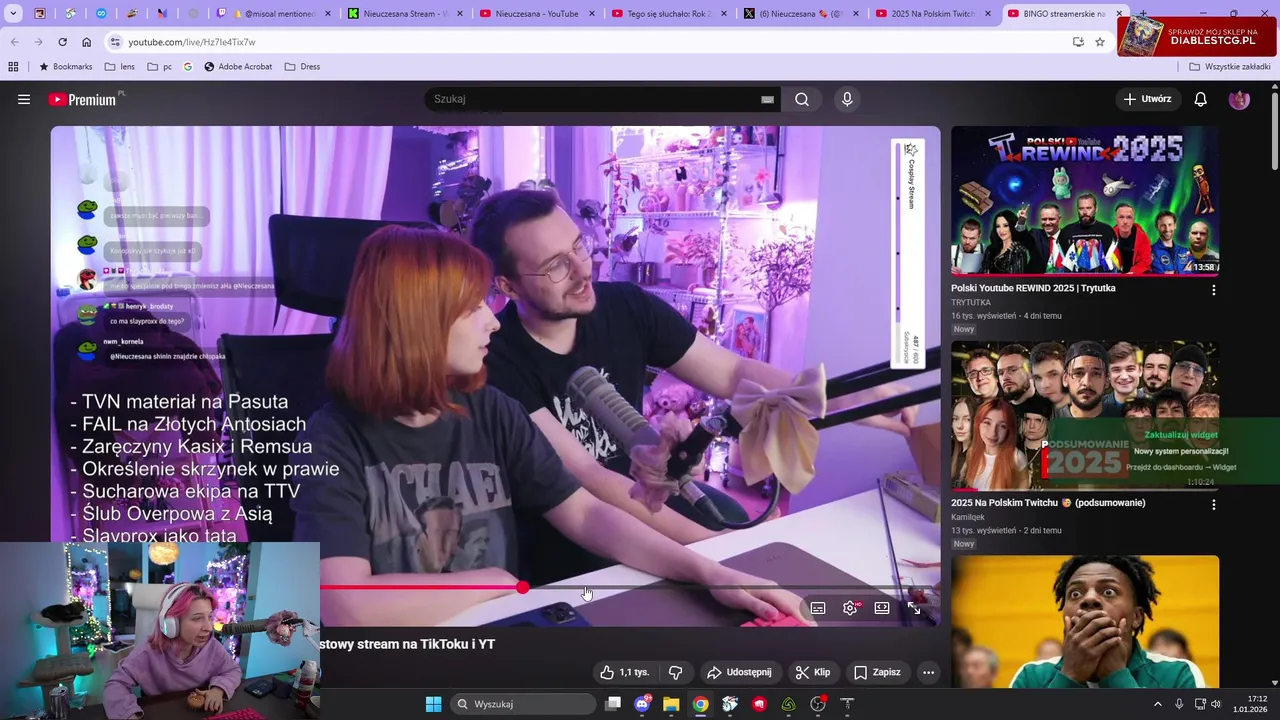The image size is (1280, 720).
Task: Open the TRYTUTKA channel link
Action: pyautogui.click(x=971, y=302)
